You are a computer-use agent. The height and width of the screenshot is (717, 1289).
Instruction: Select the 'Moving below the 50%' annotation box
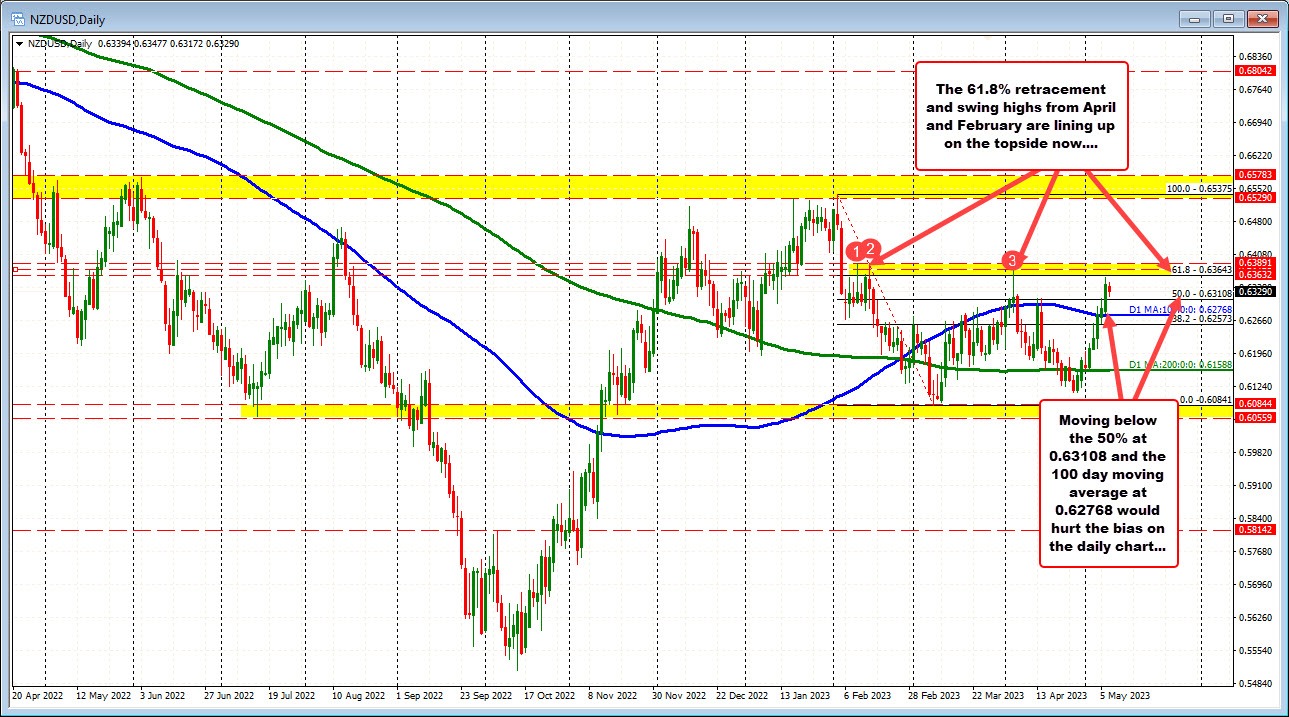coord(1108,485)
